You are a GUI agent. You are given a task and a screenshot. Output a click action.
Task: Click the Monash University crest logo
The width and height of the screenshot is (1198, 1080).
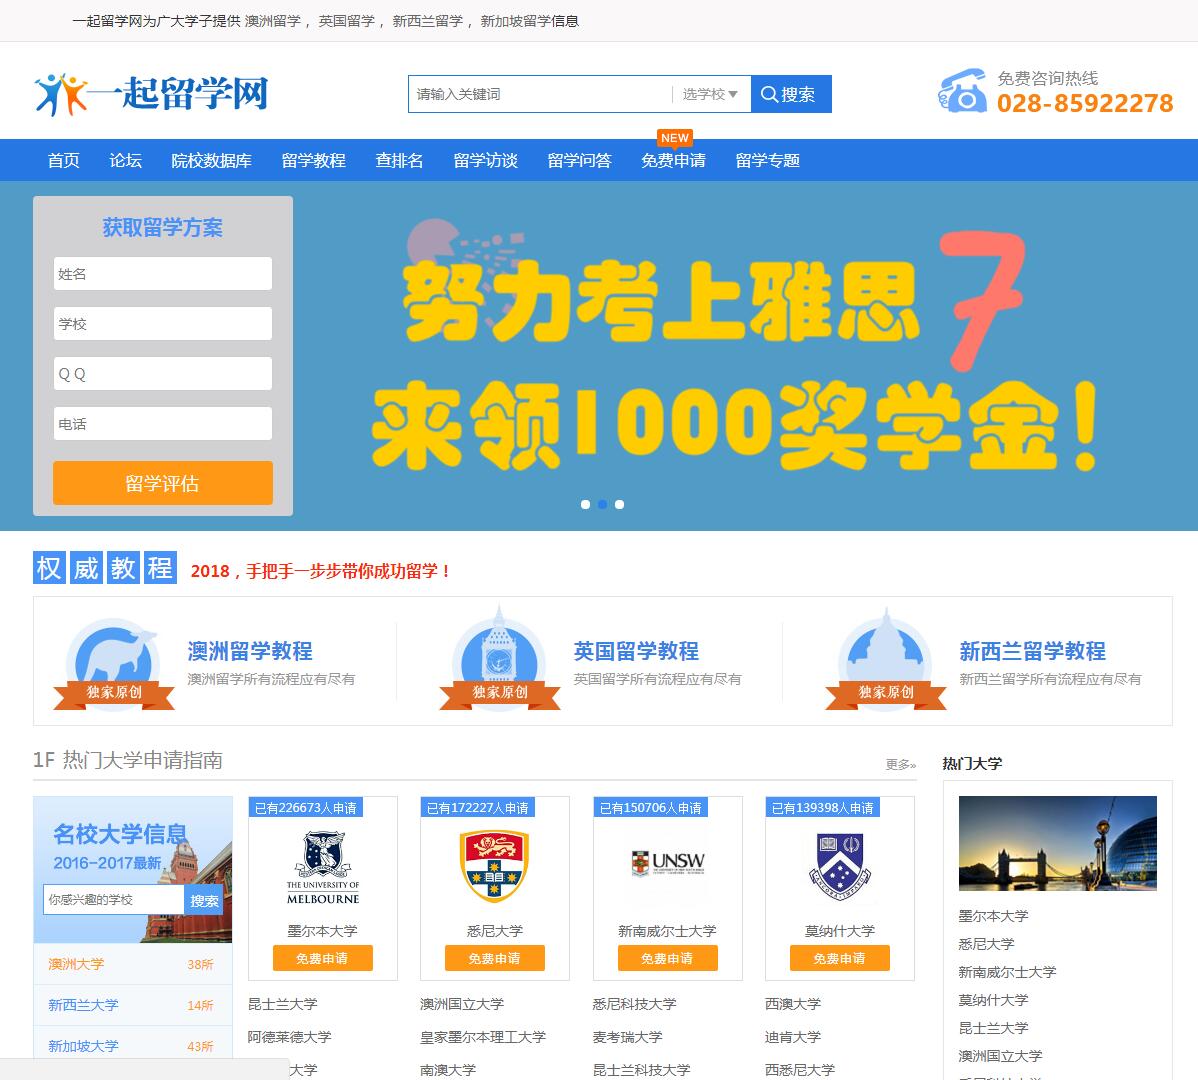pos(840,866)
